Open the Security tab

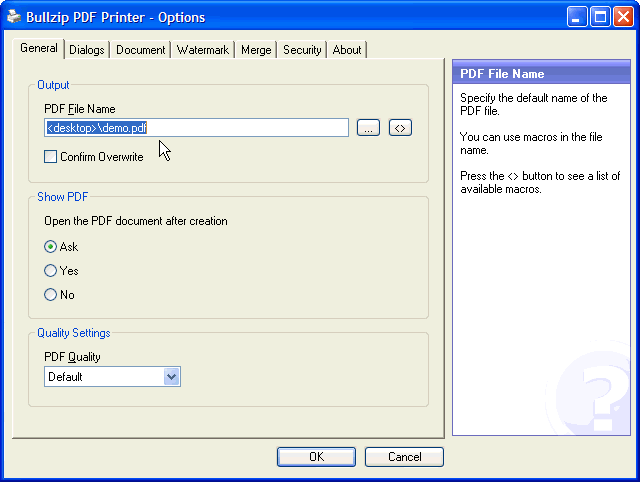click(302, 50)
